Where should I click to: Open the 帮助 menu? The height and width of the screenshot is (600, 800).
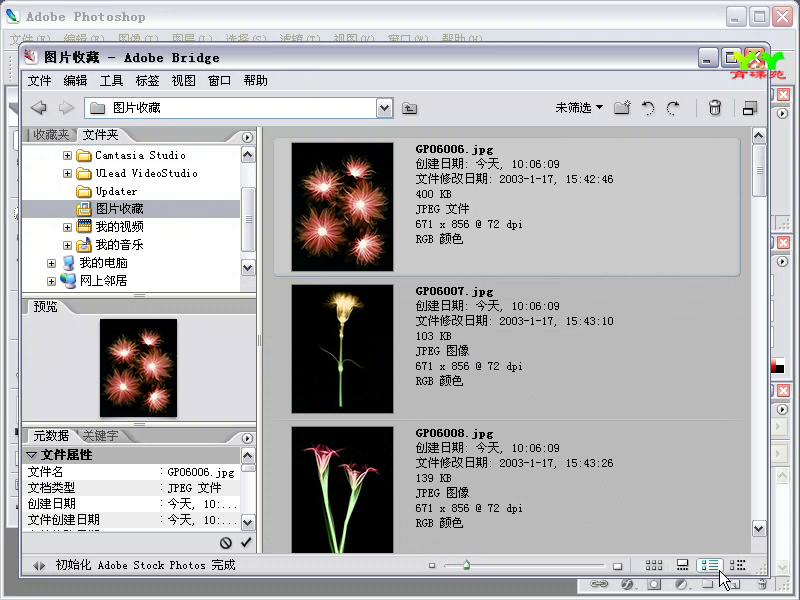pyautogui.click(x=256, y=81)
